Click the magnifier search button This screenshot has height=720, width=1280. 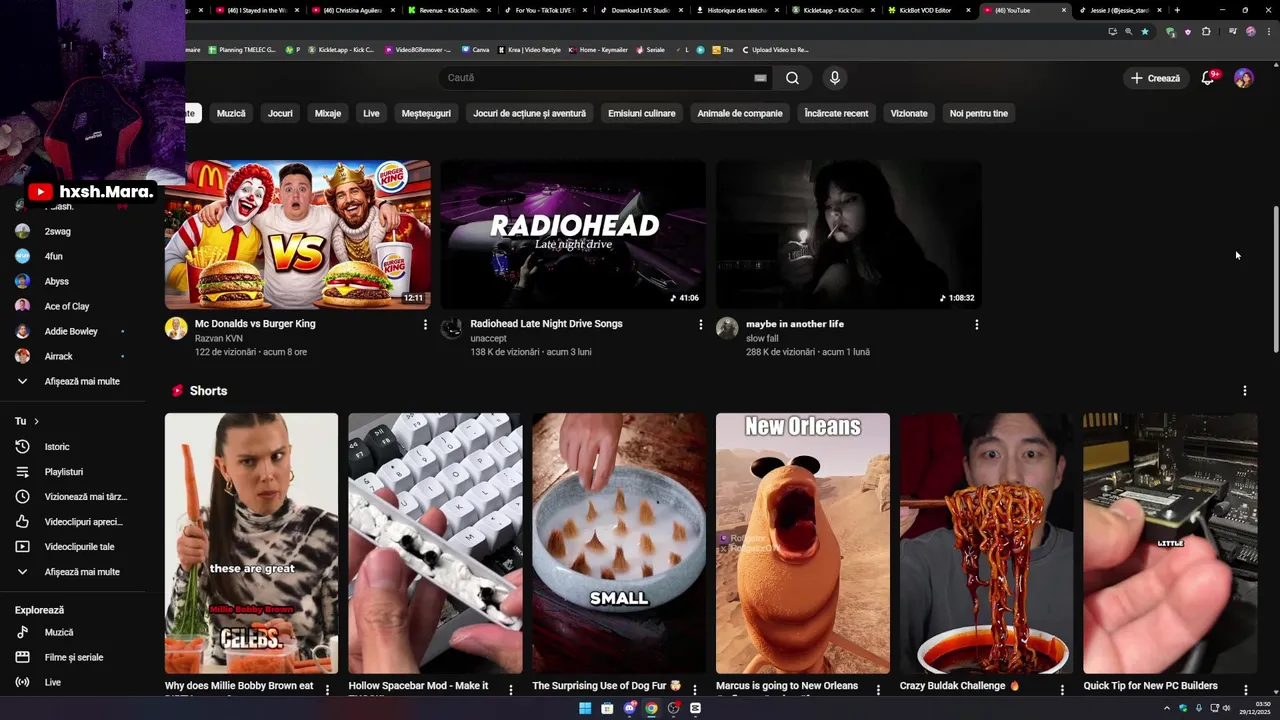792,78
